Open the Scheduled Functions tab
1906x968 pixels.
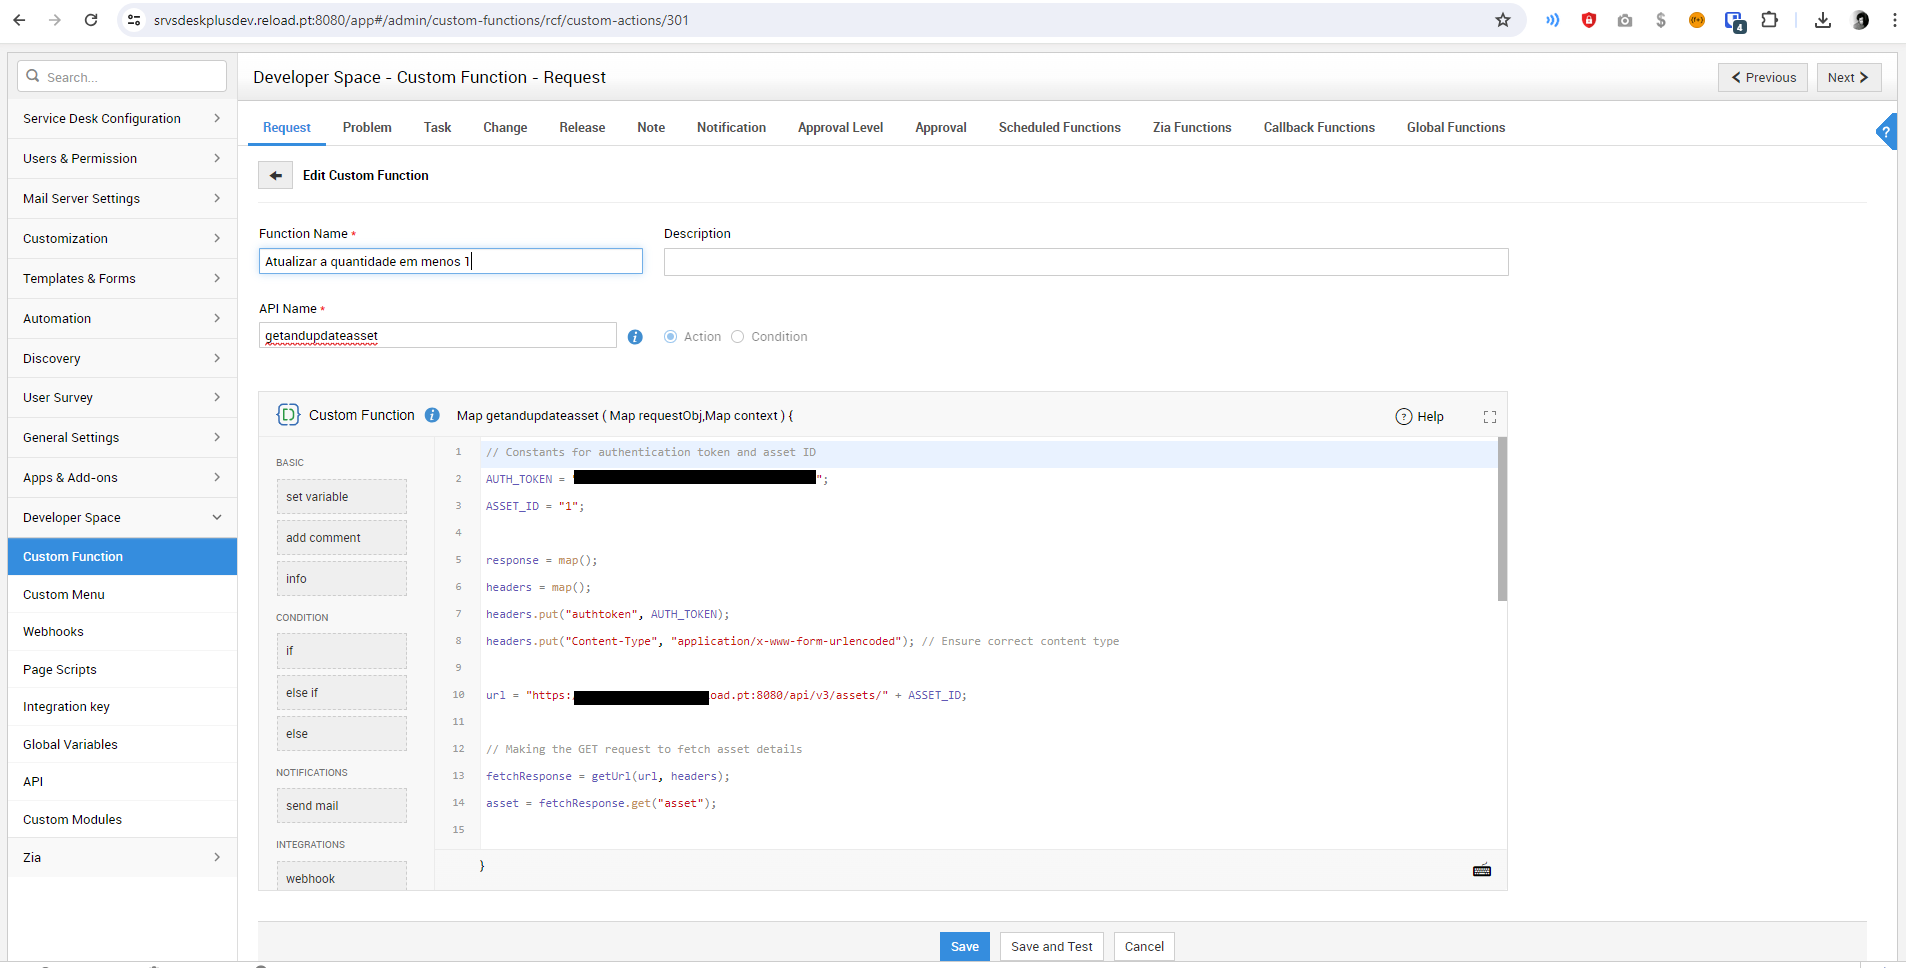coord(1059,127)
